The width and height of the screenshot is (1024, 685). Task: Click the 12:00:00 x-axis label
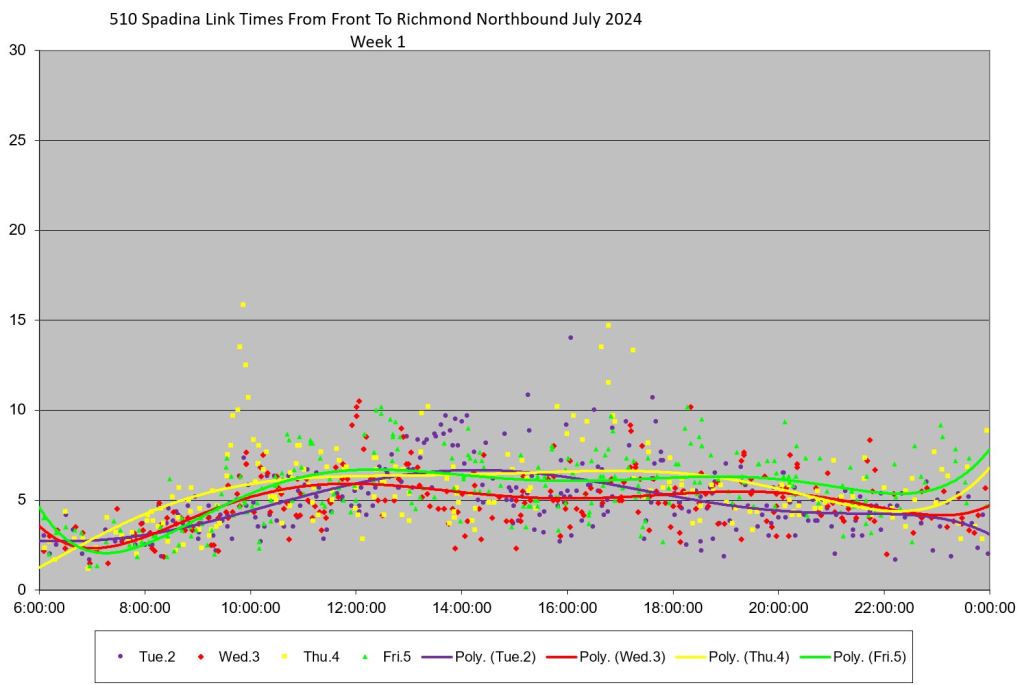(355, 607)
